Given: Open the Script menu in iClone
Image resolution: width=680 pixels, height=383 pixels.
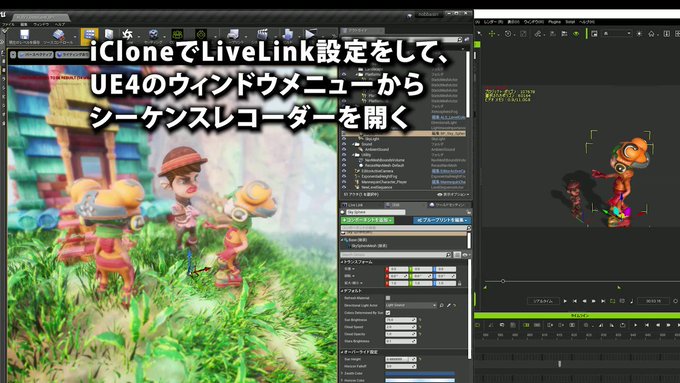Looking at the screenshot, I should click(x=570, y=22).
